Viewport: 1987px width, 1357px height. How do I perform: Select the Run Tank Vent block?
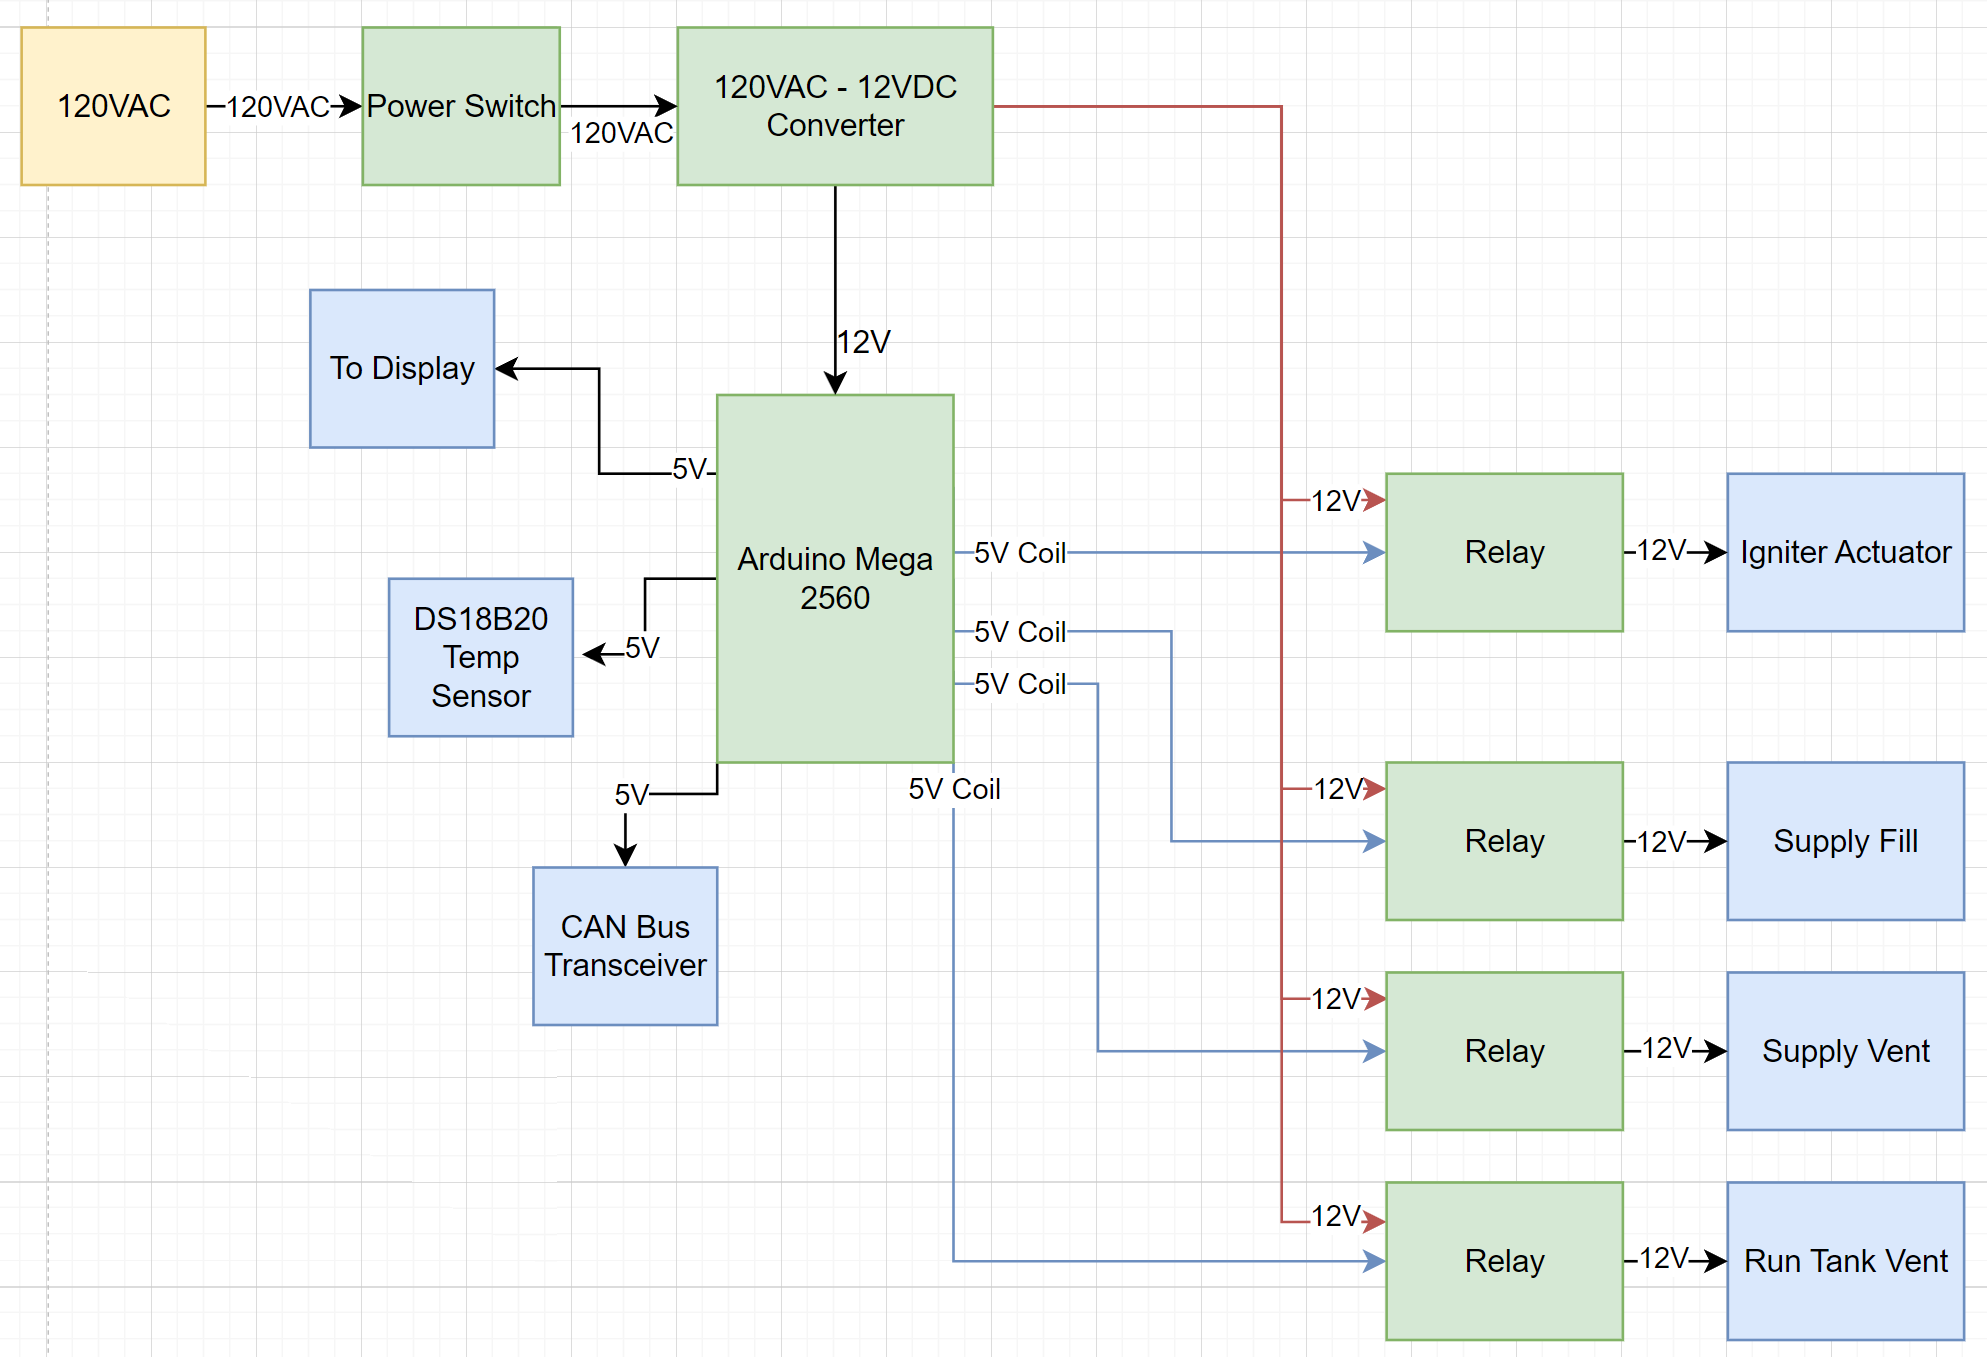[x=1844, y=1261]
